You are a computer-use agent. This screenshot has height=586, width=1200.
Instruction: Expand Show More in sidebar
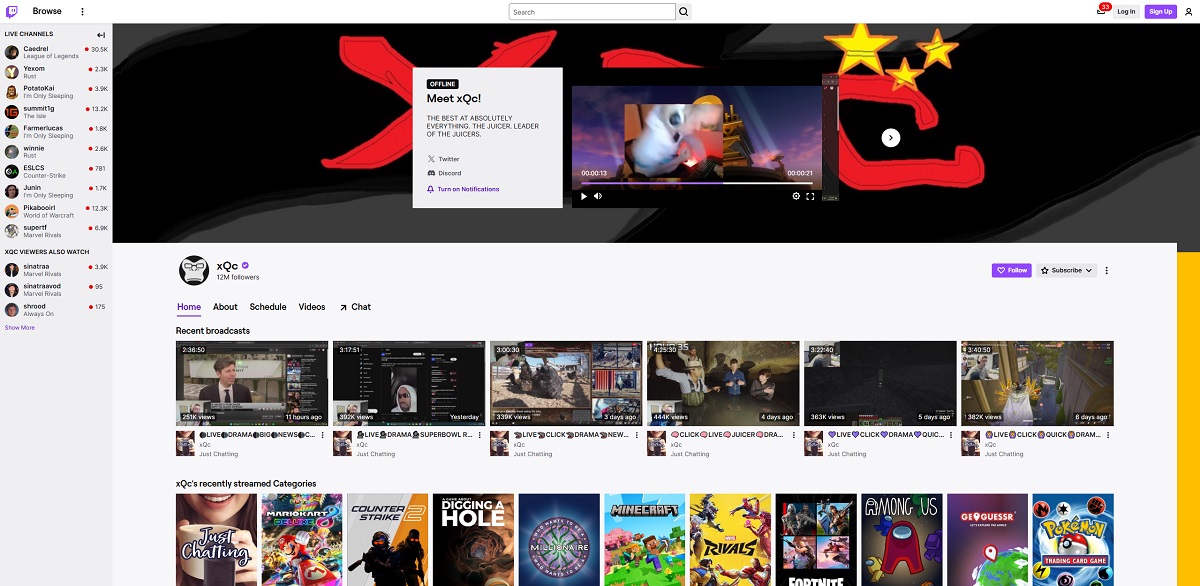(x=20, y=327)
